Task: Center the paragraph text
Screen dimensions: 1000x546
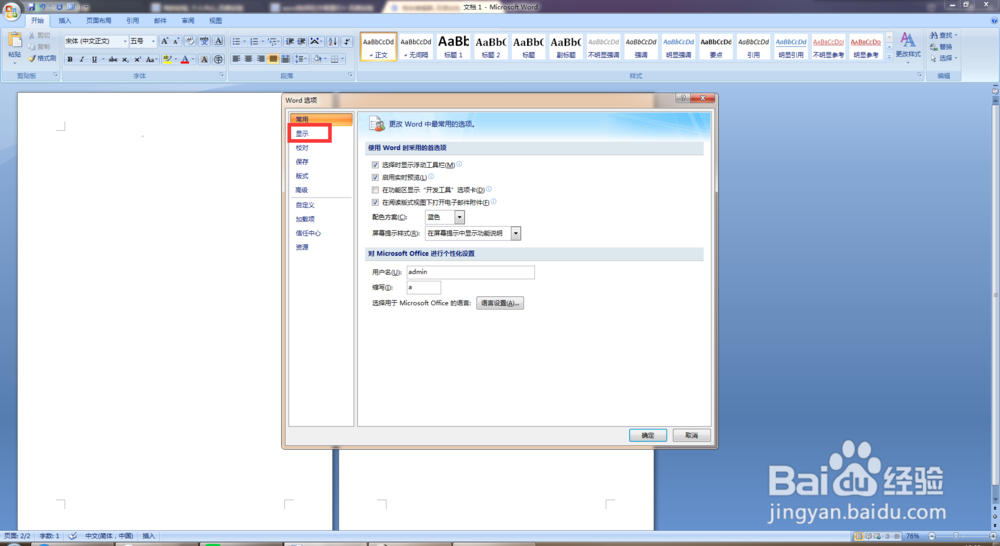Action: pyautogui.click(x=249, y=59)
